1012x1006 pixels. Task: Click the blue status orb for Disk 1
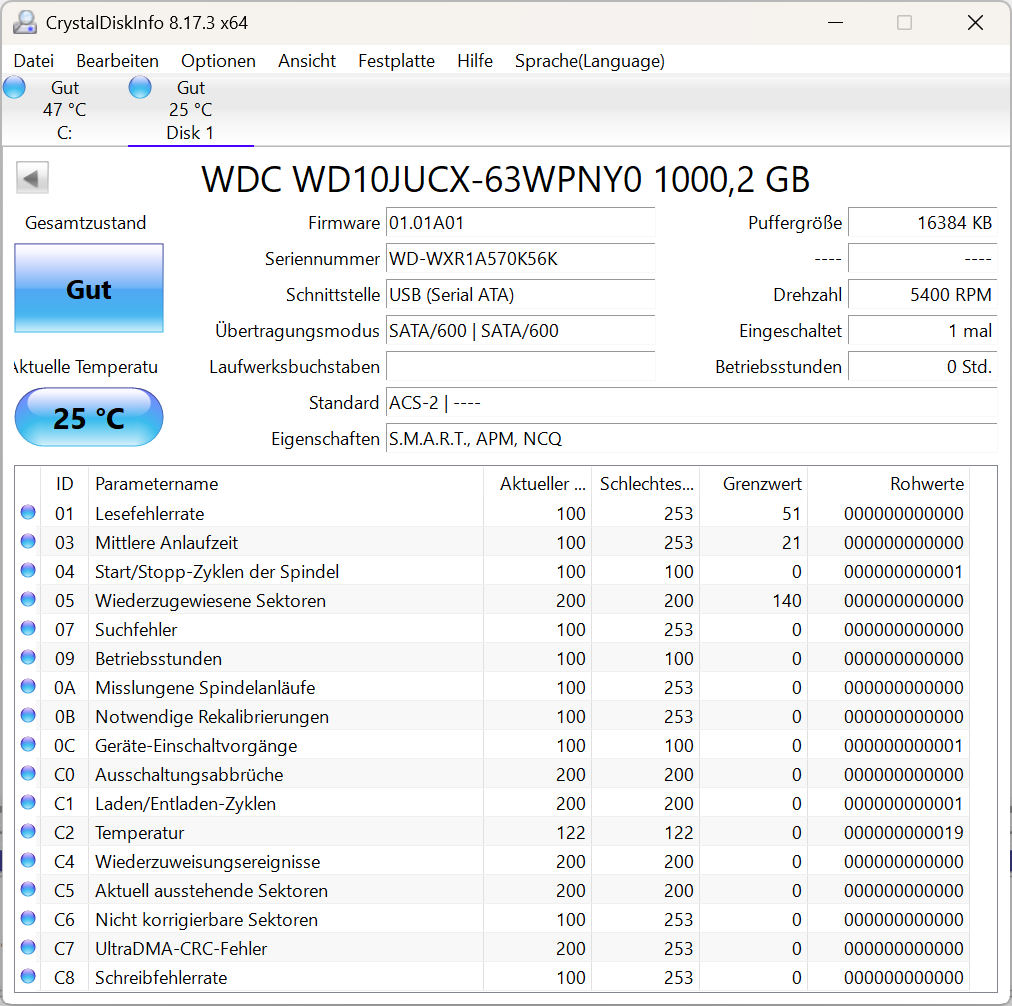pyautogui.click(x=140, y=87)
